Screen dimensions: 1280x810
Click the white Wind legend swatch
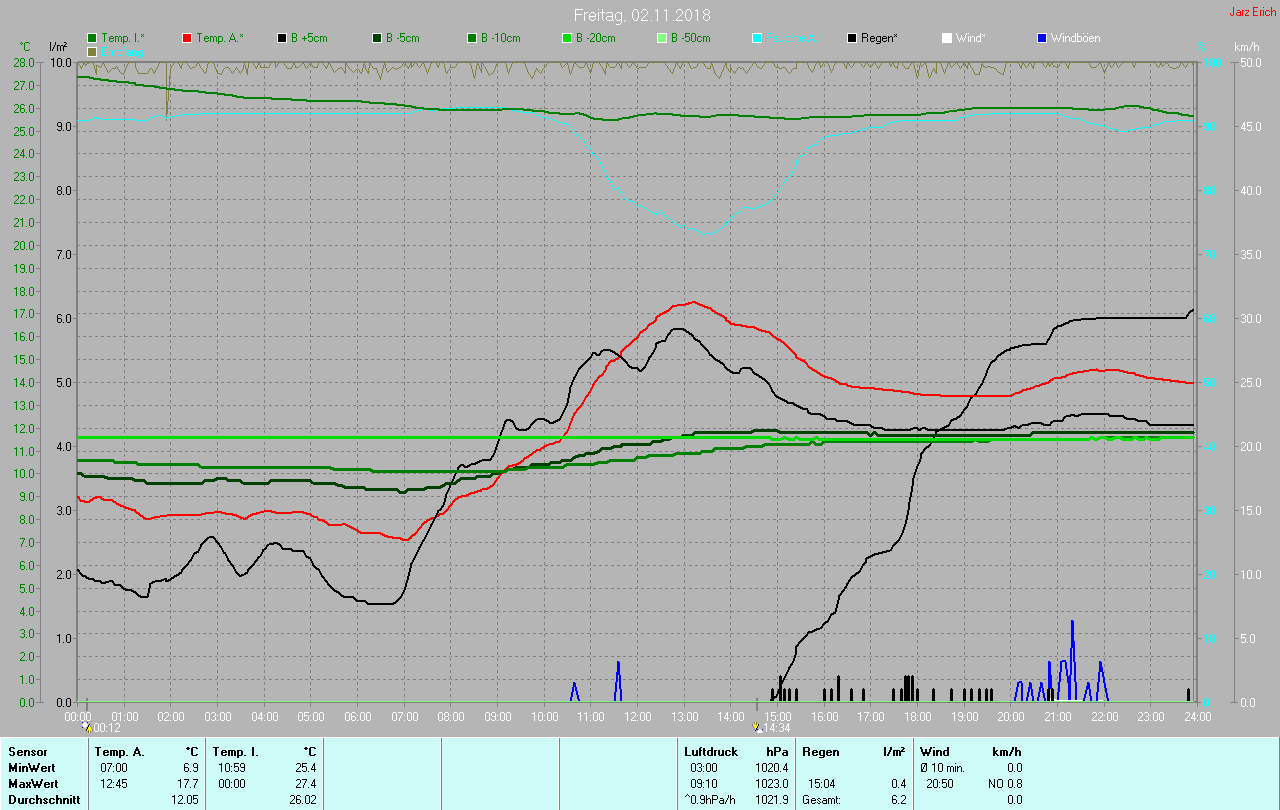[x=947, y=38]
